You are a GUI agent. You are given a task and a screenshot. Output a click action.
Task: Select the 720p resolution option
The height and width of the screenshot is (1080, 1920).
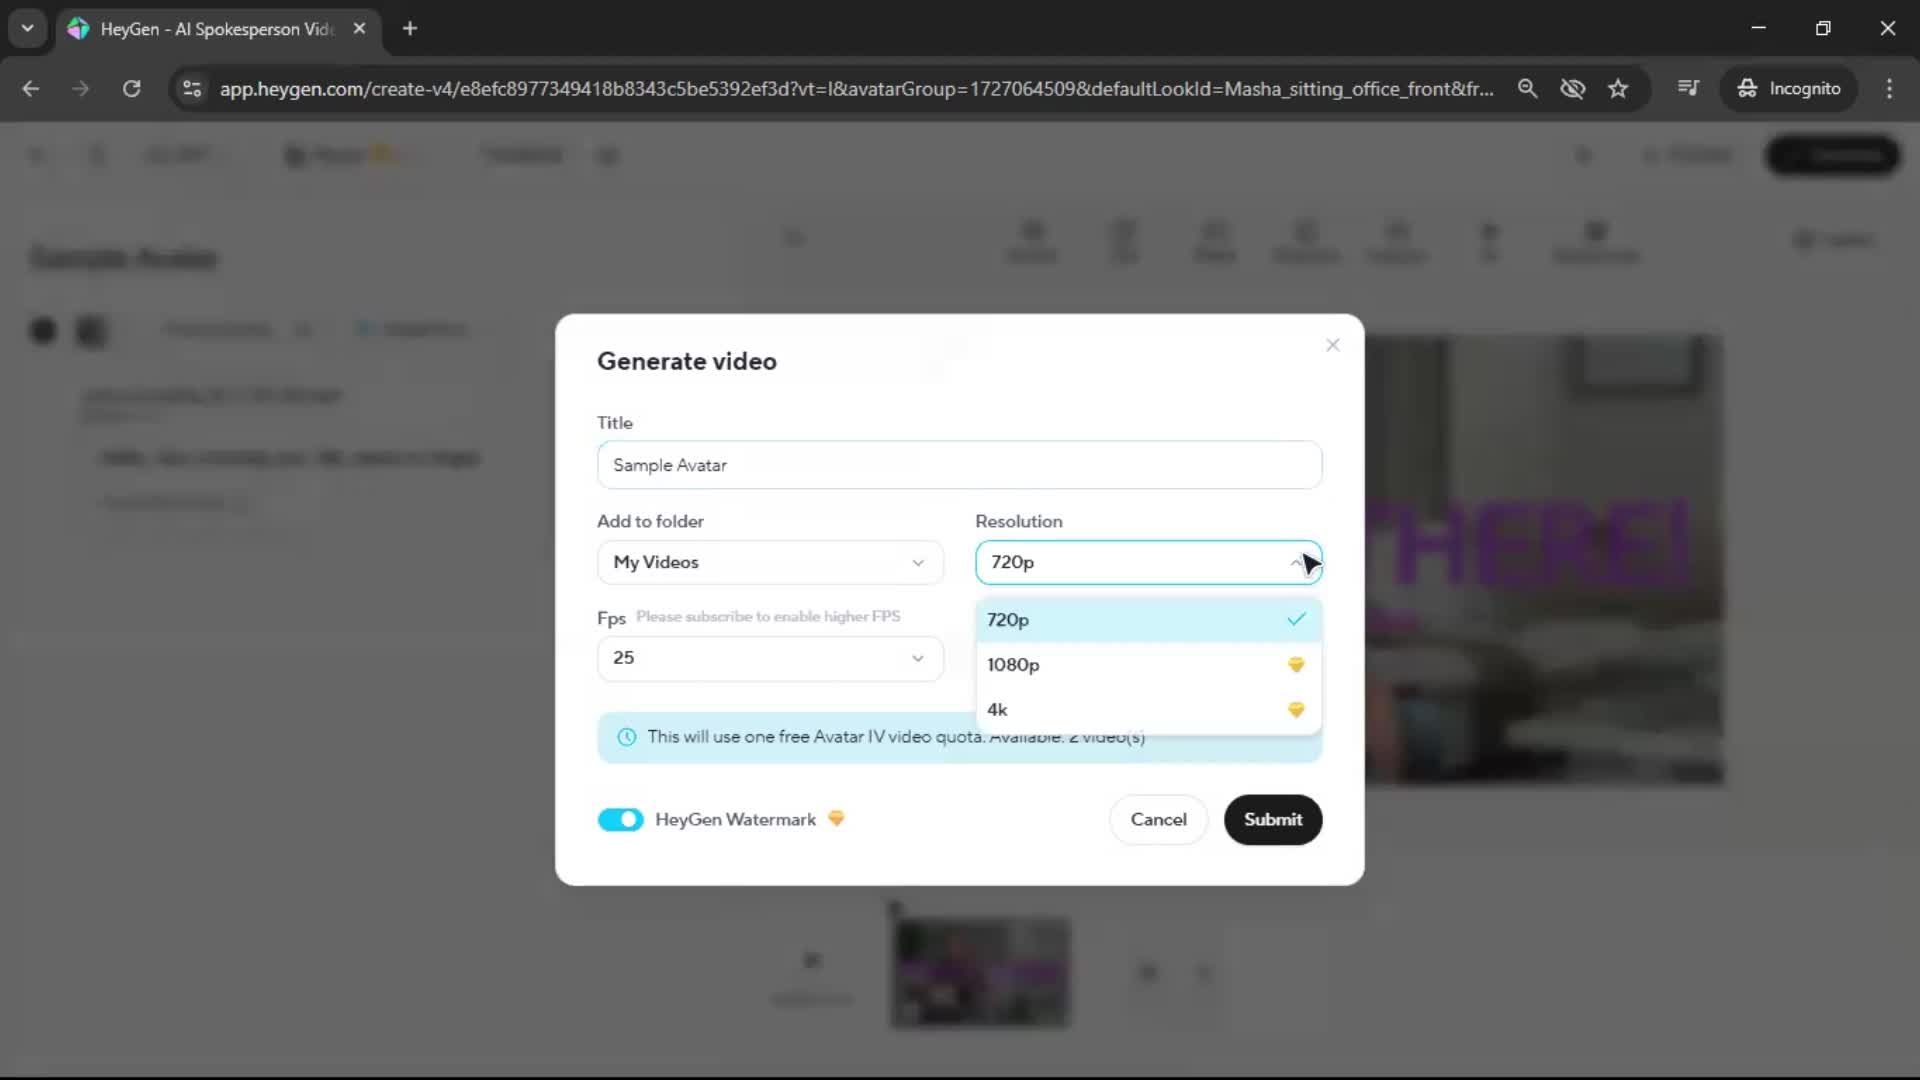pos(1148,620)
